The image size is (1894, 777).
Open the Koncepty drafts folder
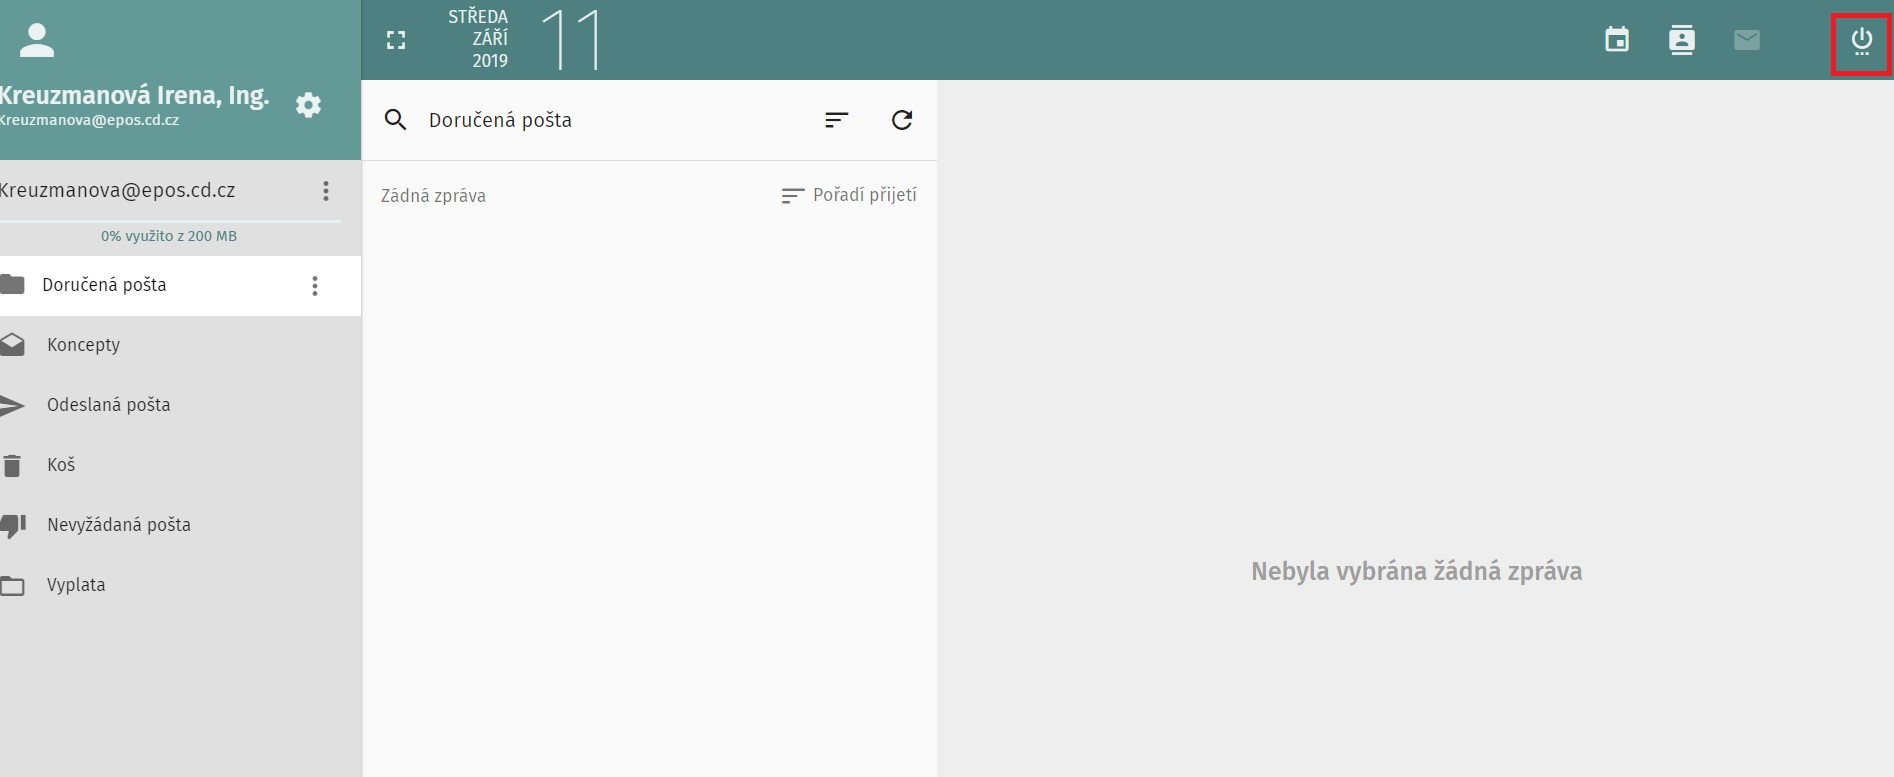pos(180,345)
